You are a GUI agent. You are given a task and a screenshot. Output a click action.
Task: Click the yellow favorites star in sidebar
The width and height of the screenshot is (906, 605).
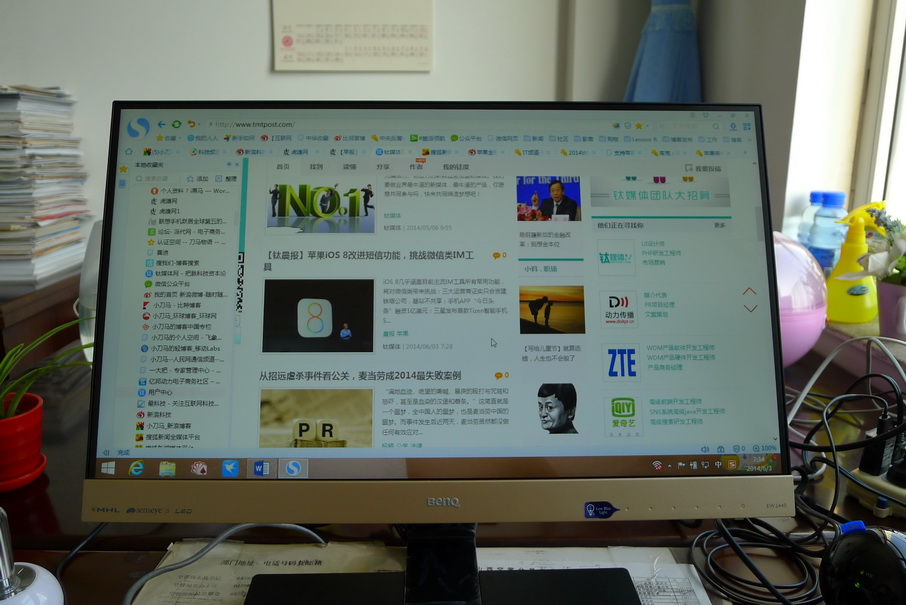click(x=124, y=168)
